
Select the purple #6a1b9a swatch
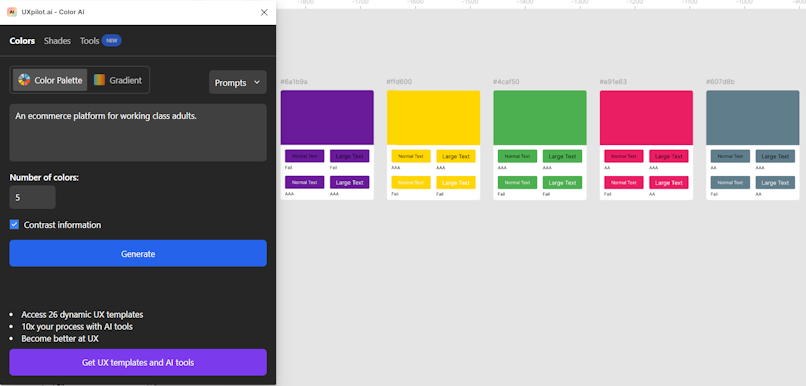point(327,117)
